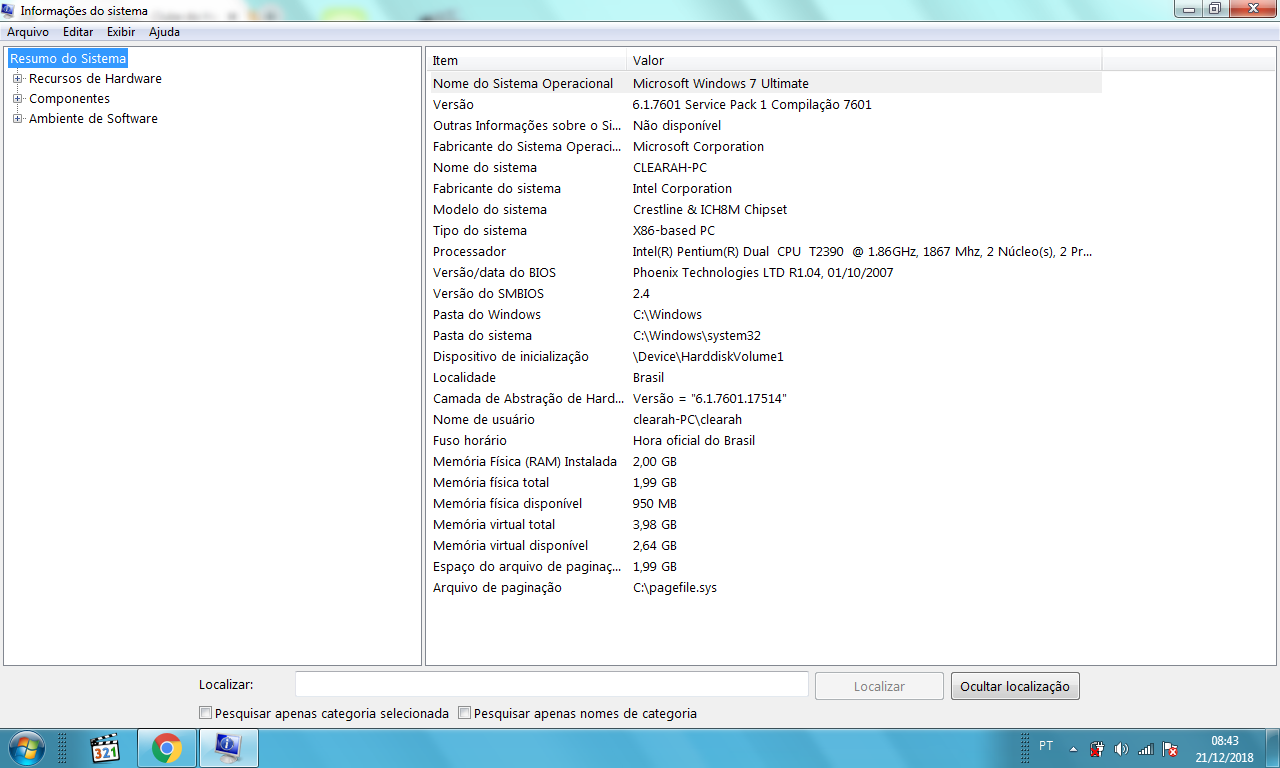Open the taskbar clock showing 08:43
Image resolution: width=1280 pixels, height=768 pixels.
1224,749
